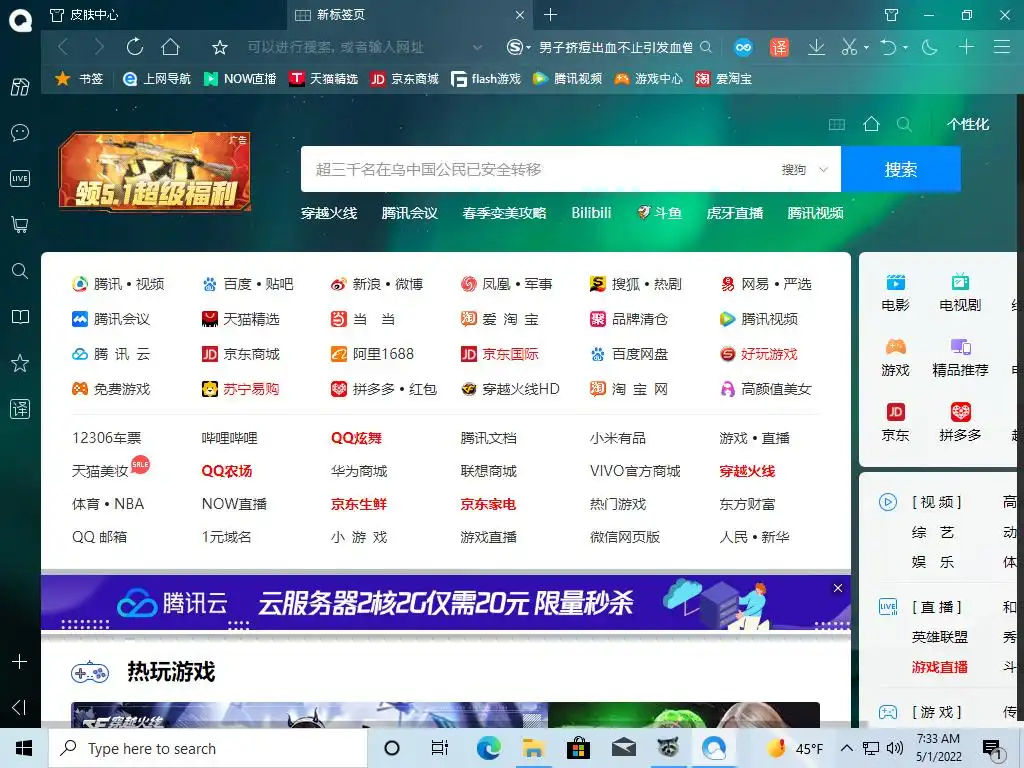The image size is (1024, 768).
Task: Open the undo history dropdown arrow
Action: pos(905,48)
